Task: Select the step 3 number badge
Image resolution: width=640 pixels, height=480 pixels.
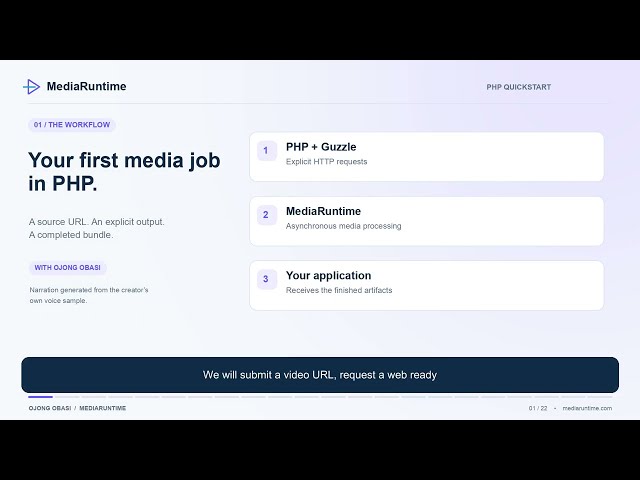Action: (x=267, y=279)
